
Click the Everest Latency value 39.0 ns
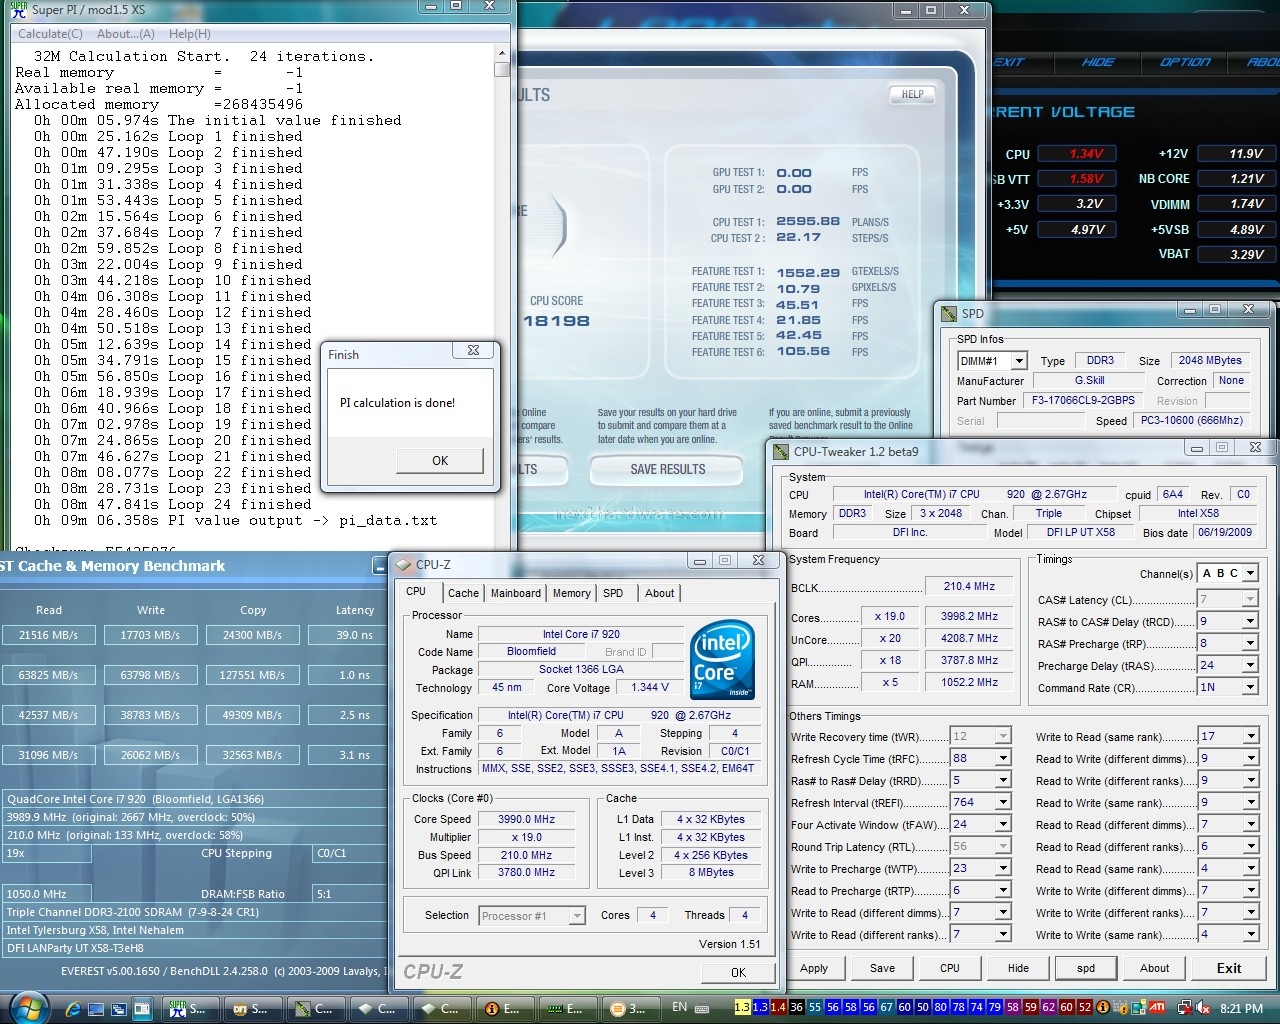(x=354, y=635)
